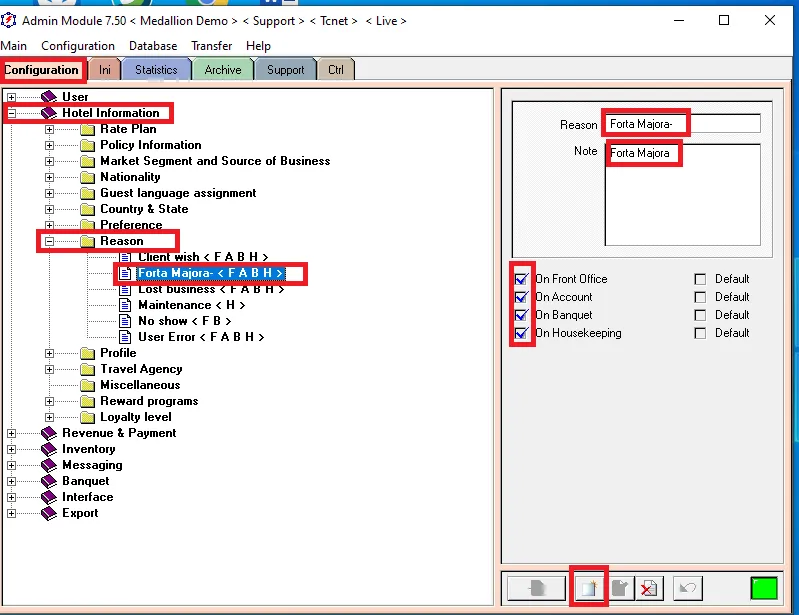The width and height of the screenshot is (799, 615).
Task: Expand the Profile folder
Action: pyautogui.click(x=49, y=354)
